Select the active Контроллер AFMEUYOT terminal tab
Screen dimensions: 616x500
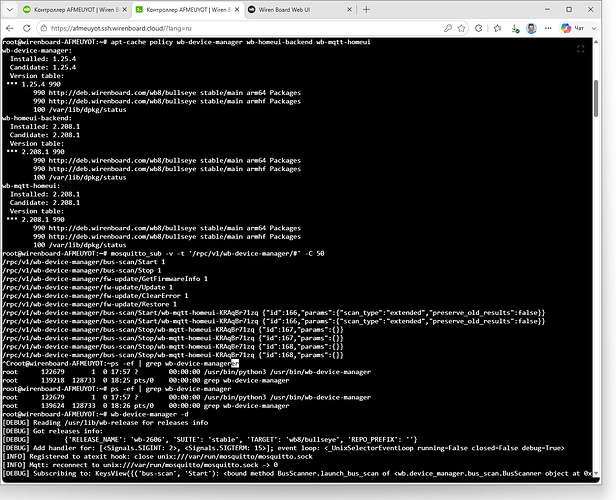click(187, 10)
